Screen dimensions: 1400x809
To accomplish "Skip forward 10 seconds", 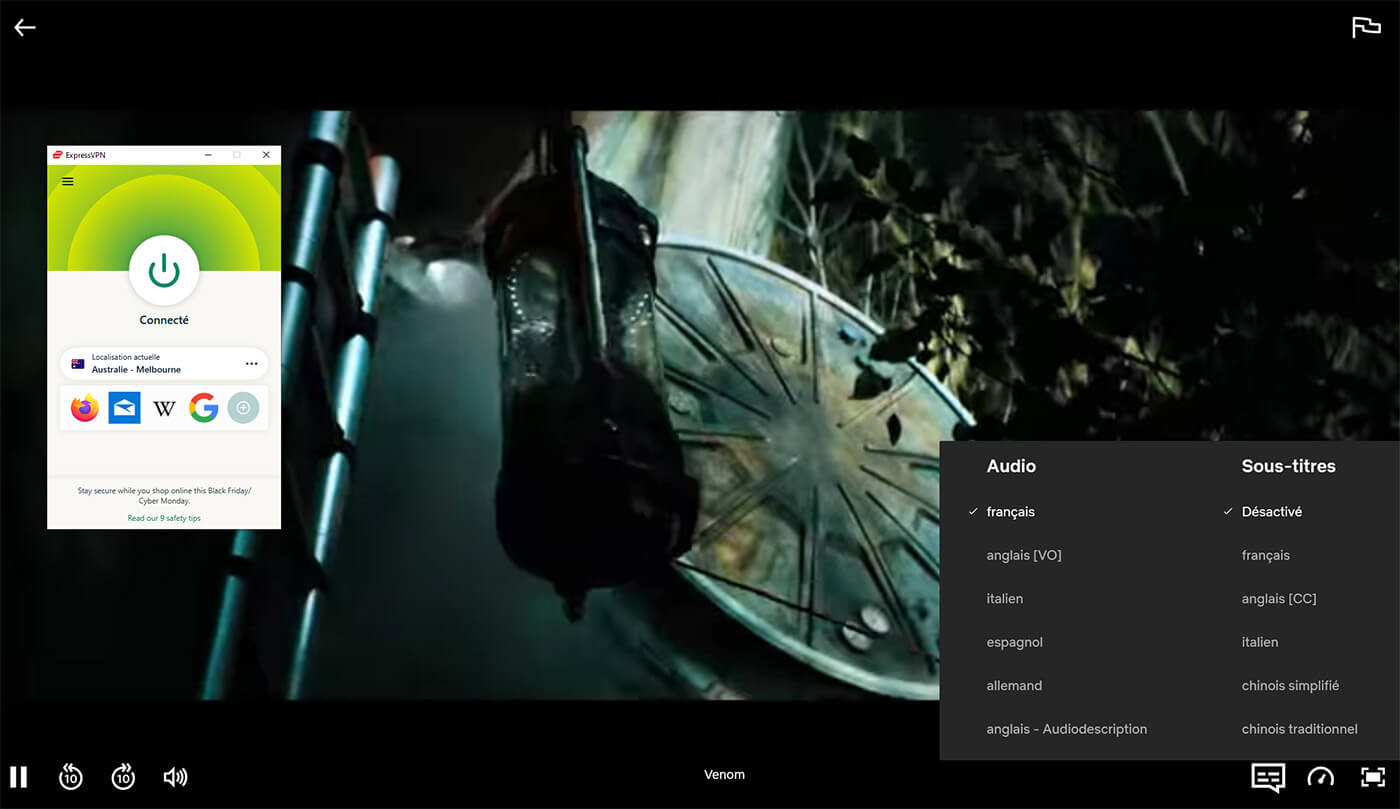I will (x=123, y=776).
